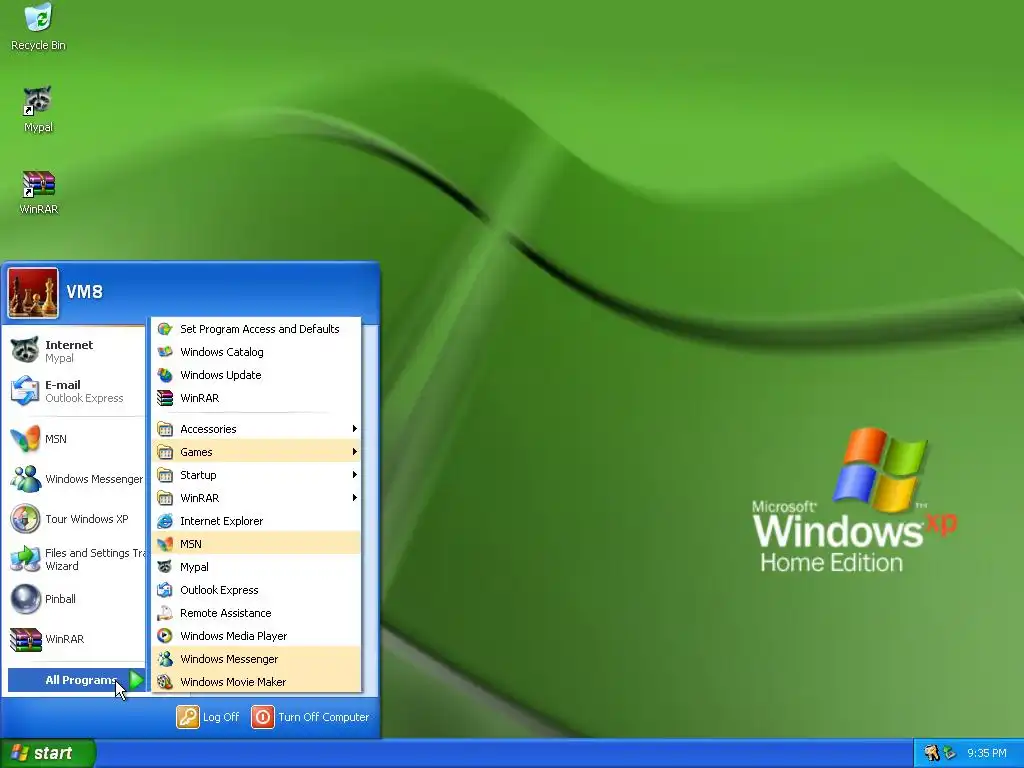Click the Startup folder icon
This screenshot has height=768, width=1024.
pyautogui.click(x=165, y=475)
